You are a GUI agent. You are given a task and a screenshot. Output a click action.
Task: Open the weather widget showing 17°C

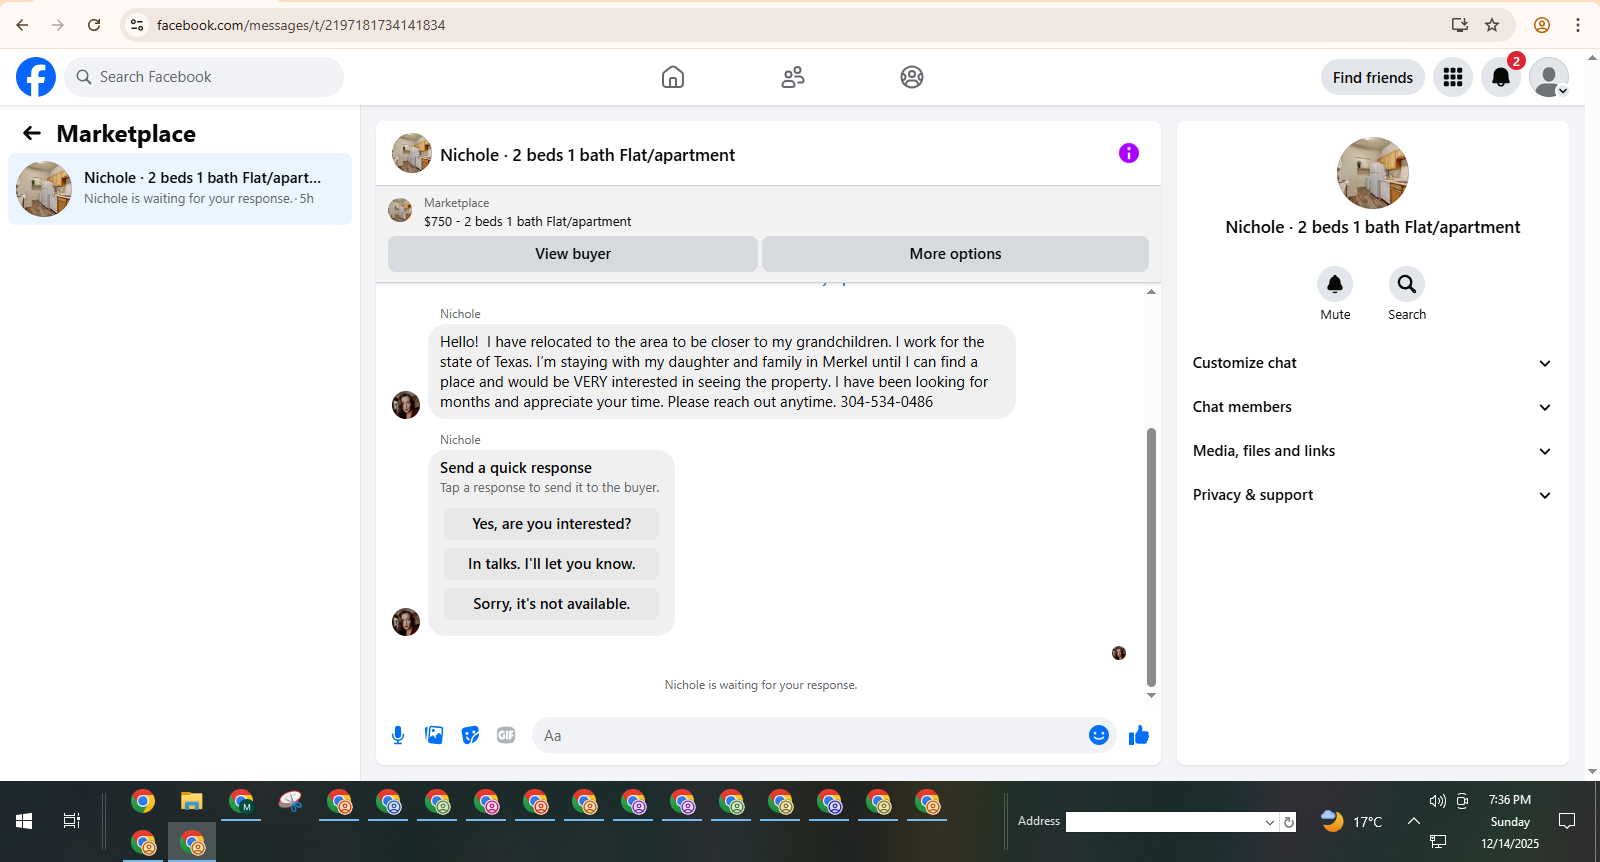[x=1351, y=821]
